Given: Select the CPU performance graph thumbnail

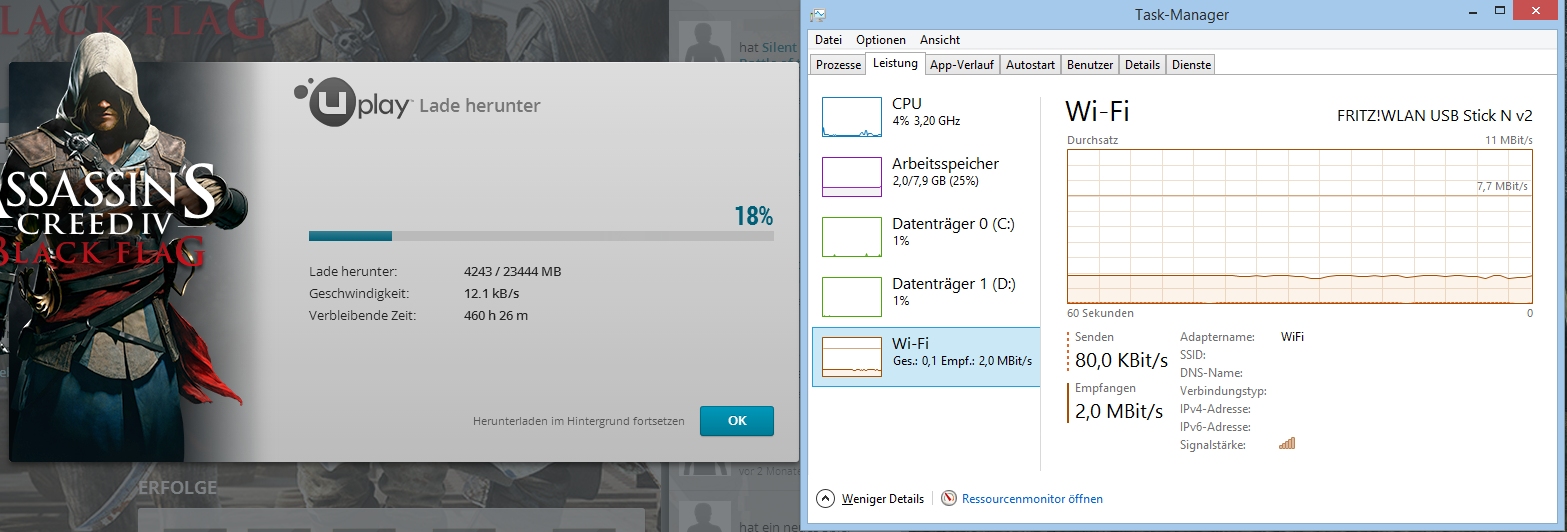Looking at the screenshot, I should click(x=852, y=117).
